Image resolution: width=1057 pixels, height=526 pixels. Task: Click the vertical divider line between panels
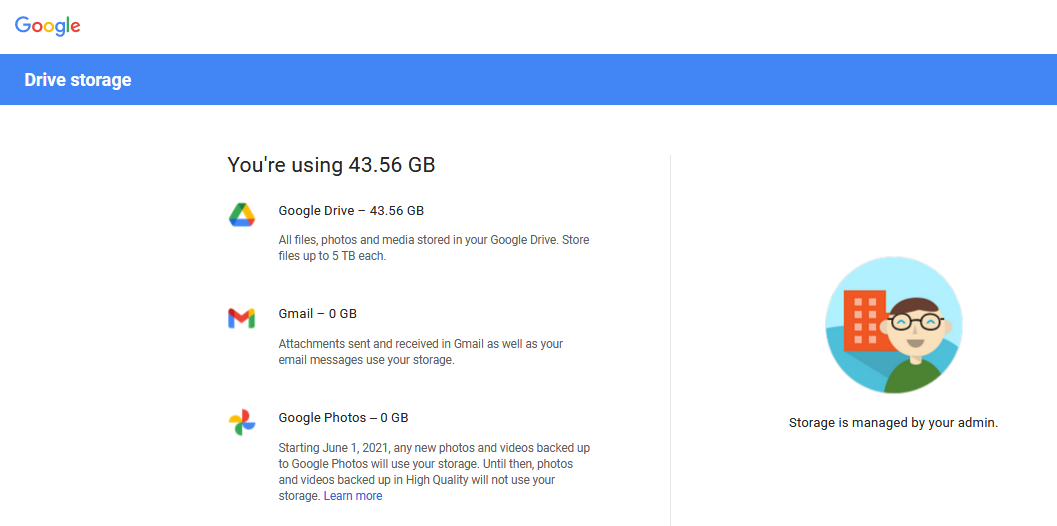670,340
